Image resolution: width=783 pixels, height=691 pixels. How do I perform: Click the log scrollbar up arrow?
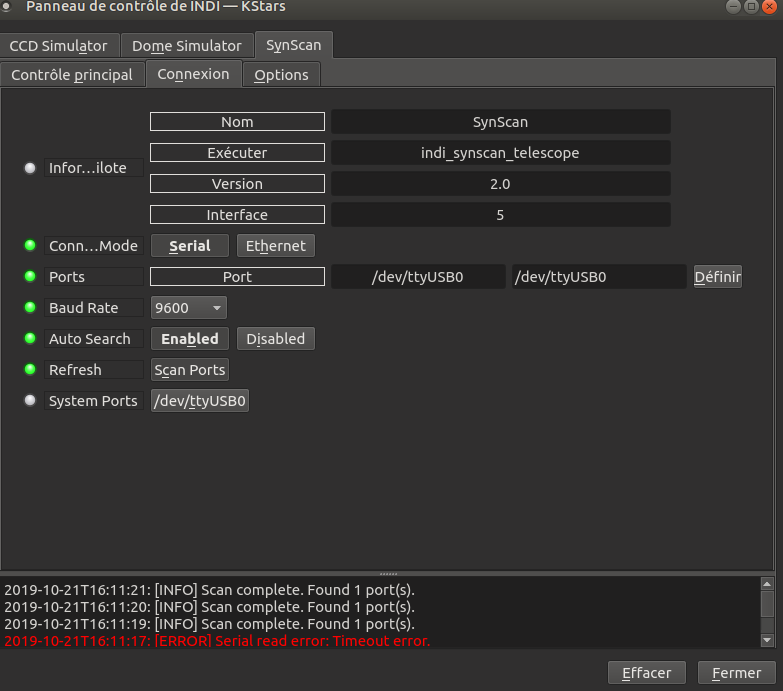click(768, 584)
